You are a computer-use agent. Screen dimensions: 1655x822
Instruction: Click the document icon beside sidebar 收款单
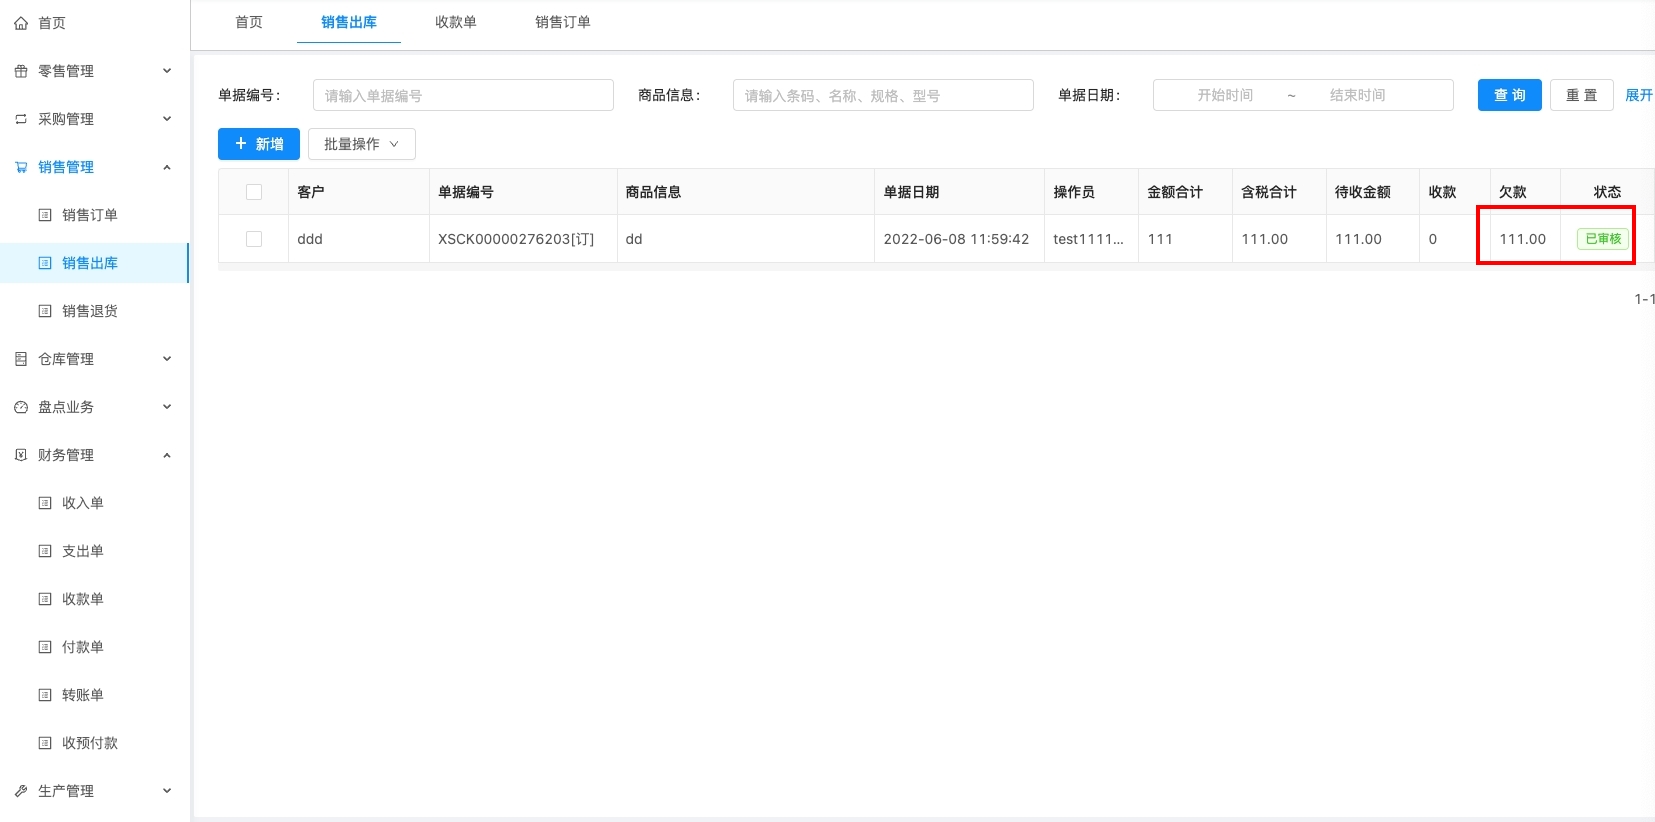(x=45, y=599)
